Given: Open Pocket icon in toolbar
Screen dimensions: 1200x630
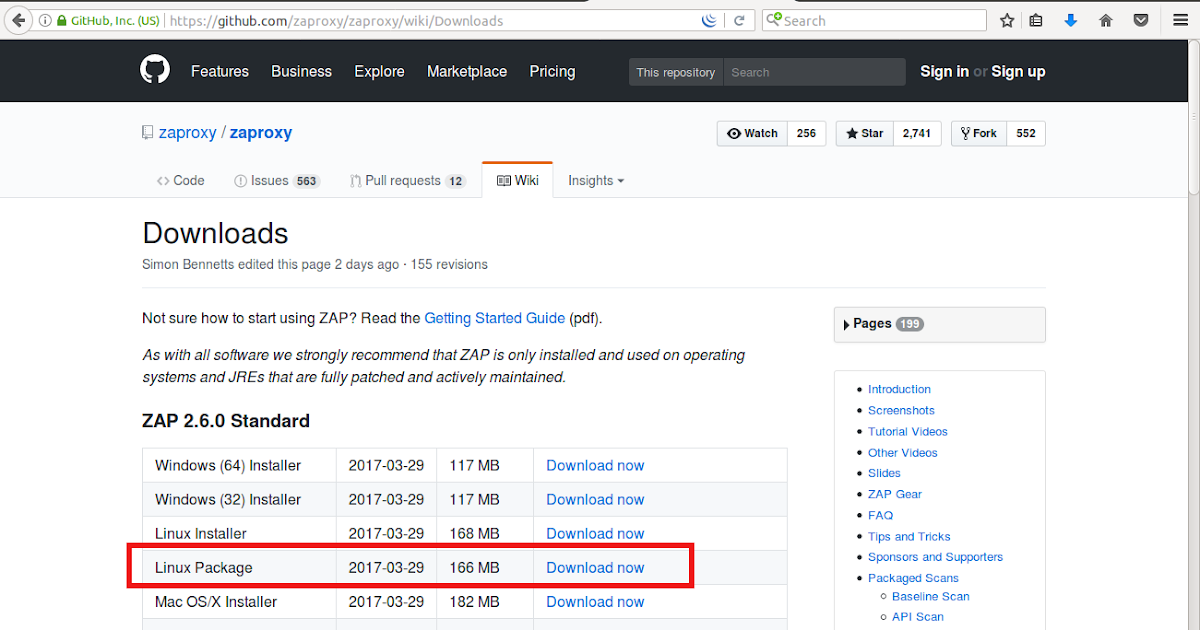Looking at the screenshot, I should tap(1140, 20).
